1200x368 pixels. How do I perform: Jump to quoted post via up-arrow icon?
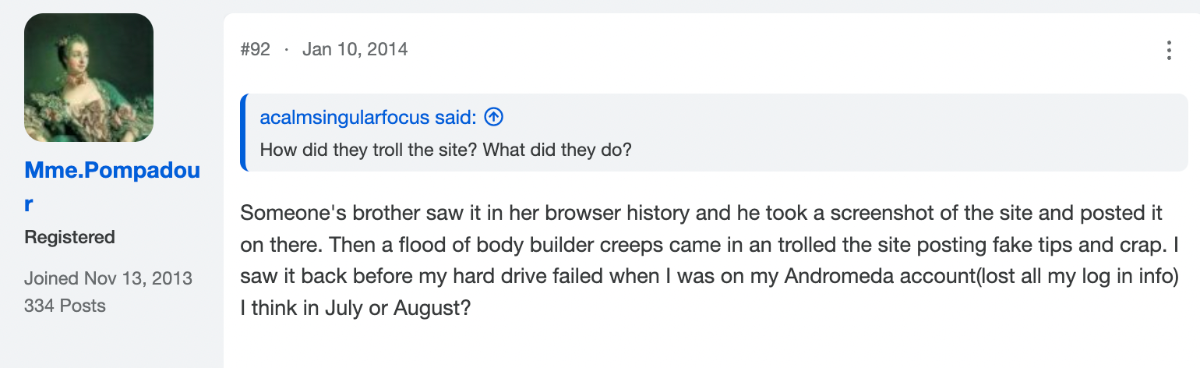point(493,118)
